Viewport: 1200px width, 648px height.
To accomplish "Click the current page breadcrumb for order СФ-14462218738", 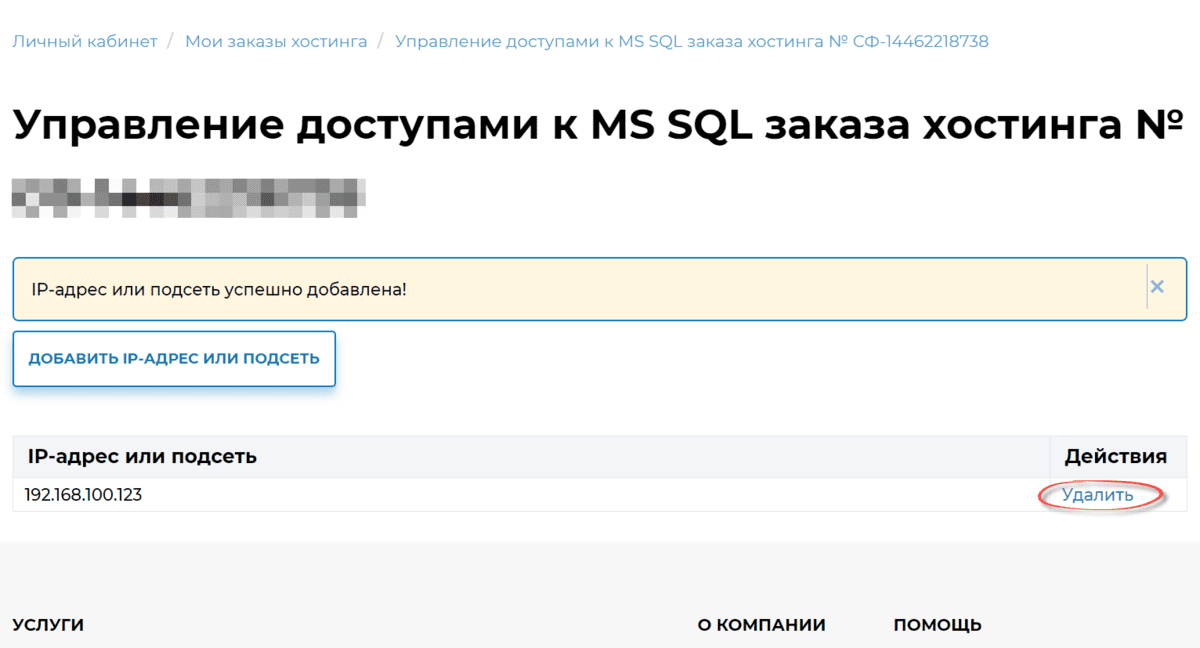I will coord(690,41).
